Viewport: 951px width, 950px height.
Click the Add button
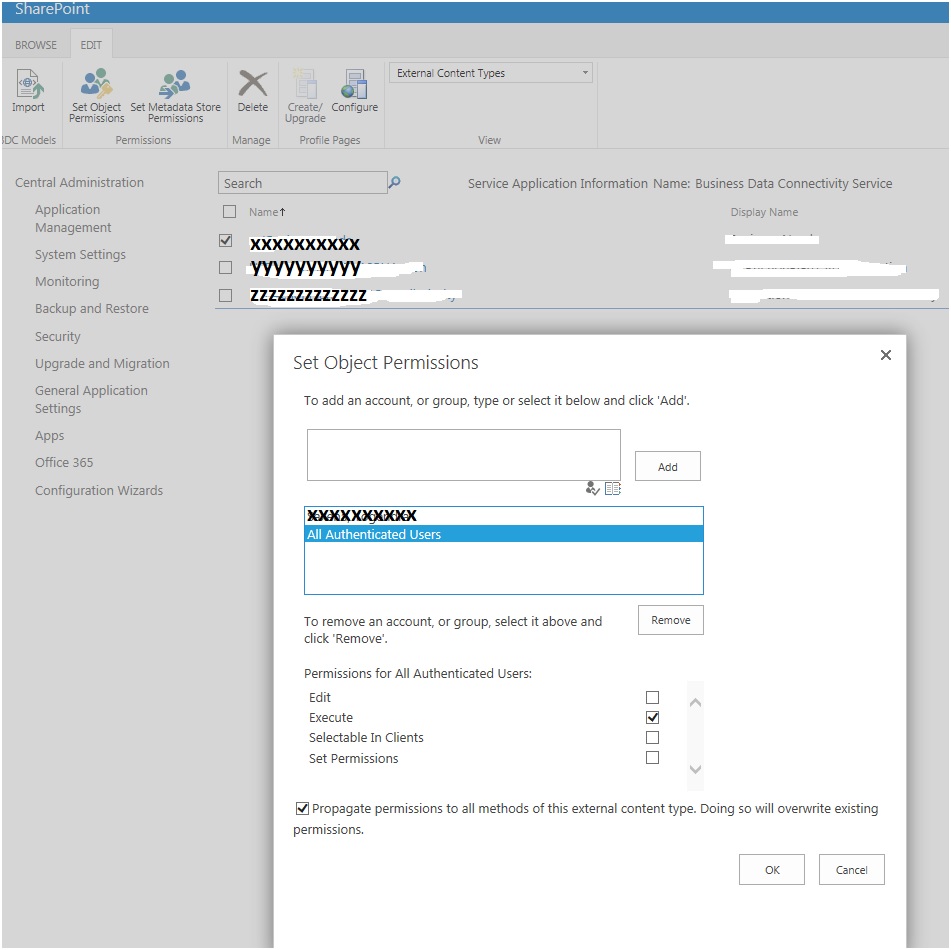[668, 467]
